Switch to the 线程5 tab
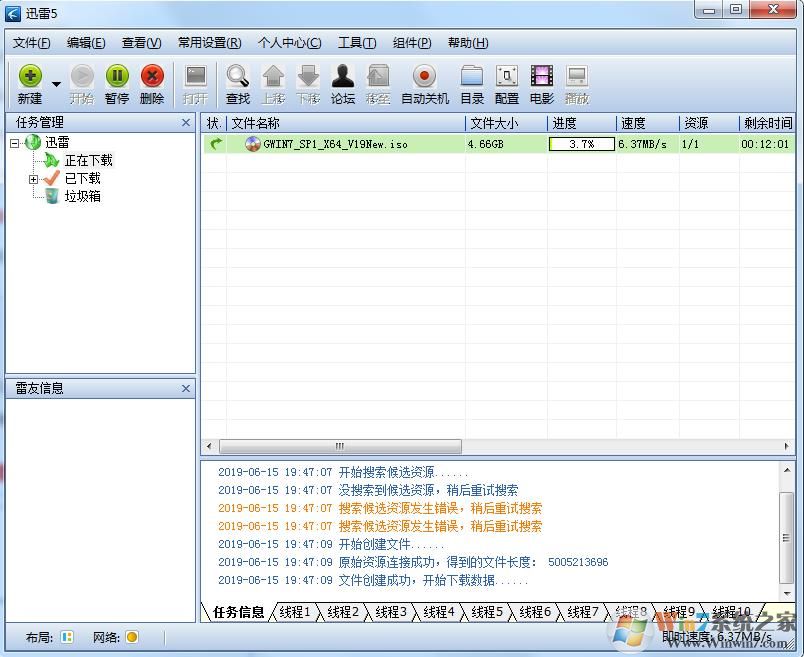 click(487, 612)
